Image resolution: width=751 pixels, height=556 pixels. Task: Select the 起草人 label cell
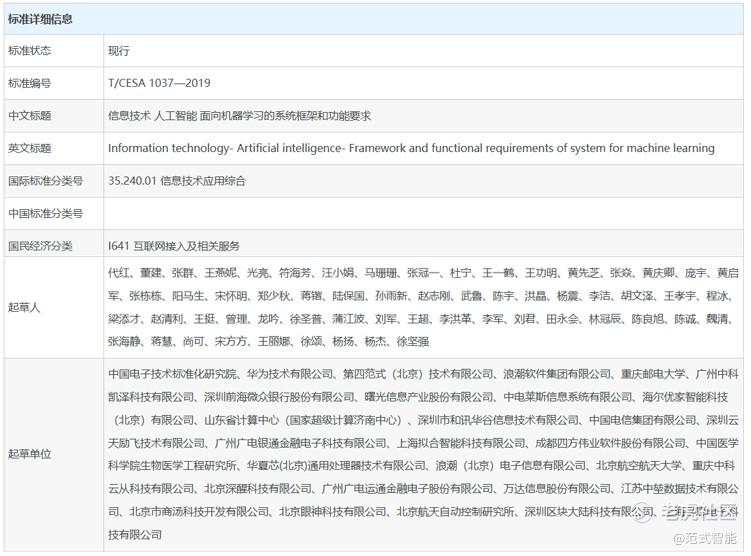click(x=24, y=307)
